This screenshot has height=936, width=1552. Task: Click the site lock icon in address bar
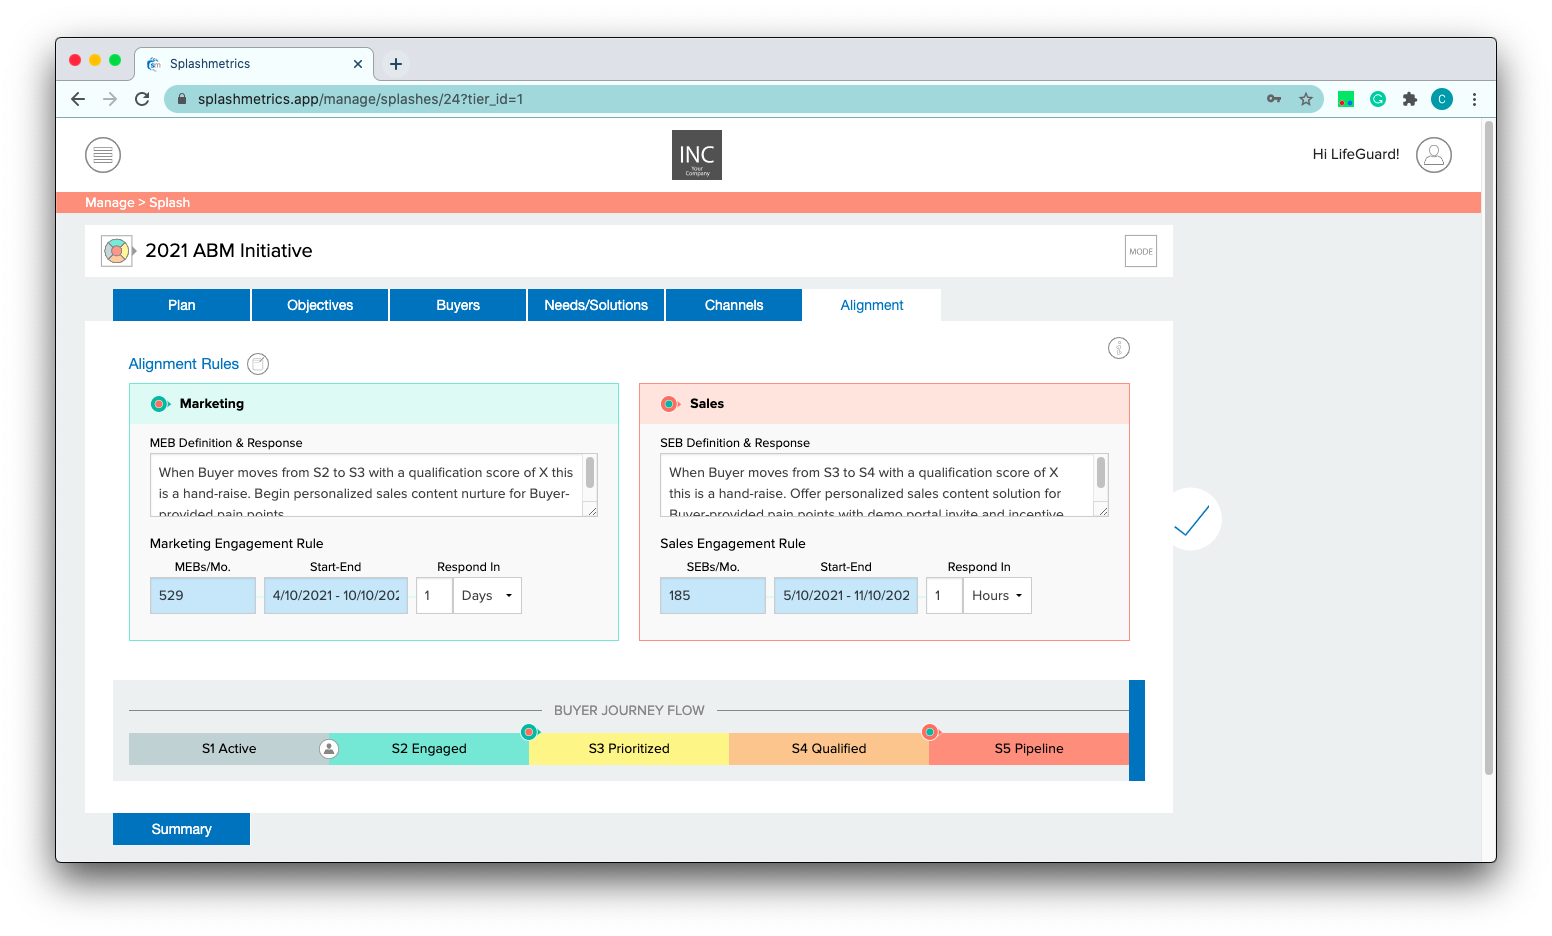pyautogui.click(x=182, y=99)
